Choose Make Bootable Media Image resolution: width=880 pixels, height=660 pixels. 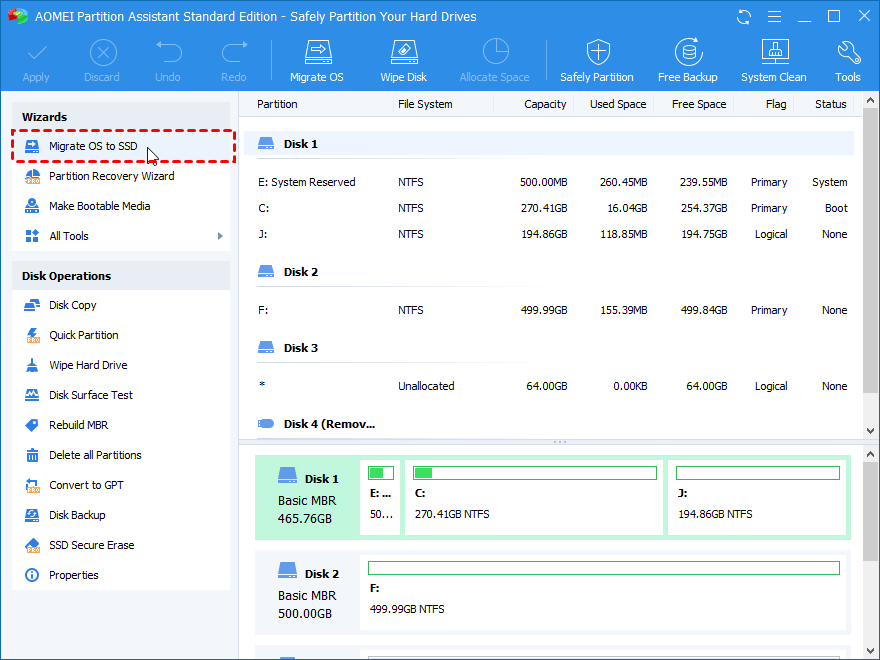click(99, 206)
